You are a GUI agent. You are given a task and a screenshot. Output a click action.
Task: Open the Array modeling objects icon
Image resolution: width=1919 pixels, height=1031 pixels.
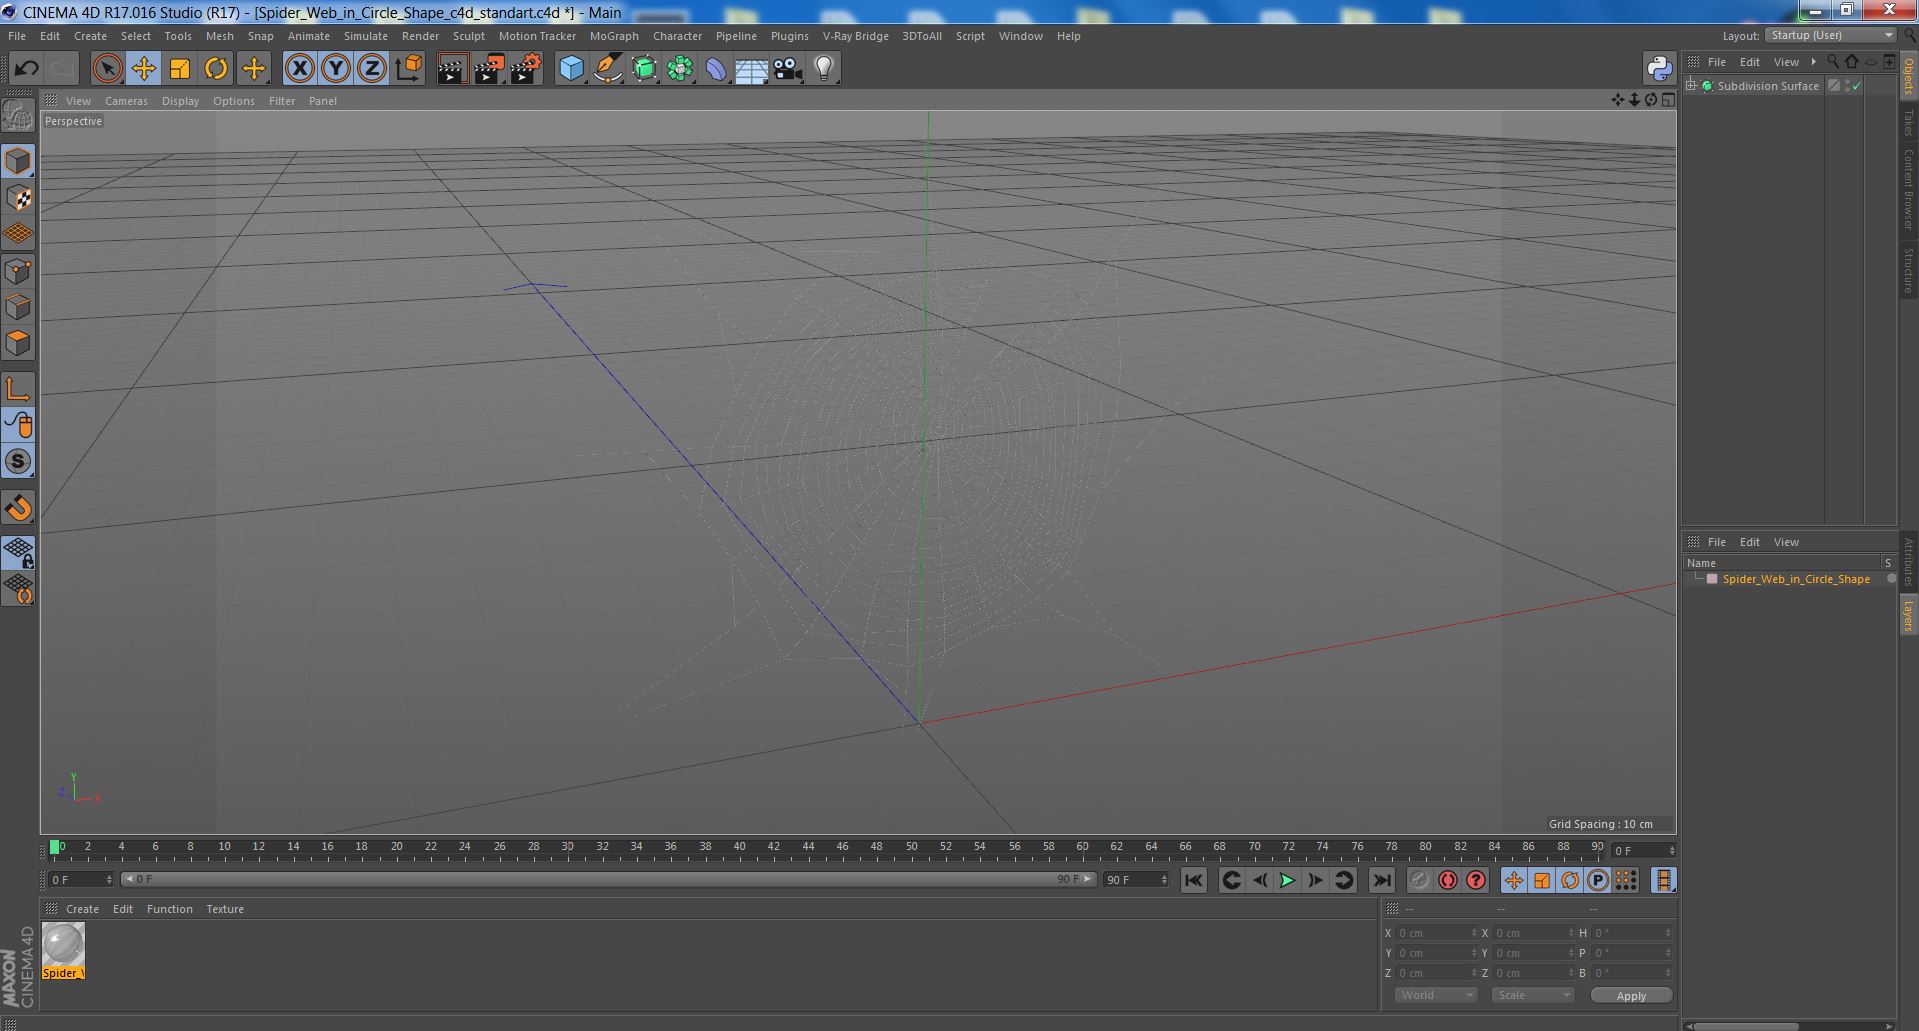click(x=680, y=69)
